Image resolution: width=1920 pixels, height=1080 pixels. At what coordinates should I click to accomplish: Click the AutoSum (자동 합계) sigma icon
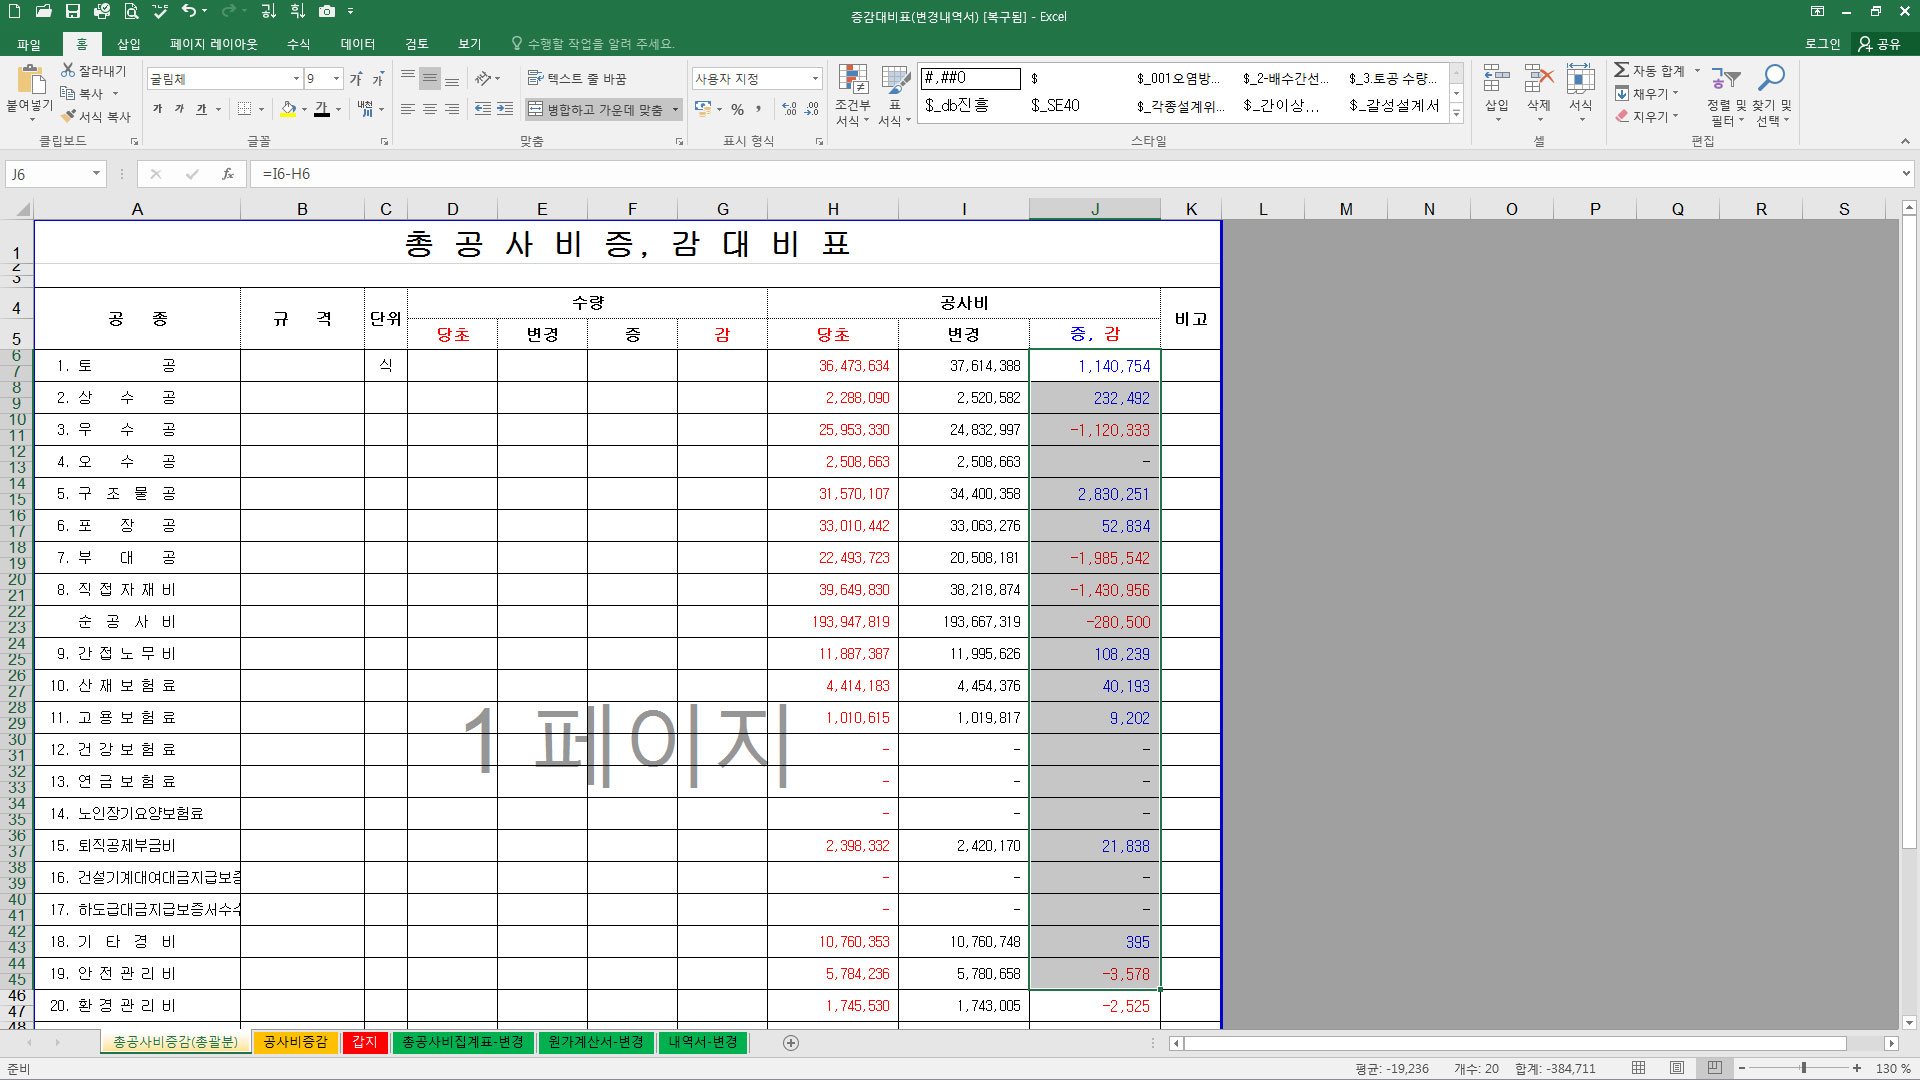click(1622, 70)
